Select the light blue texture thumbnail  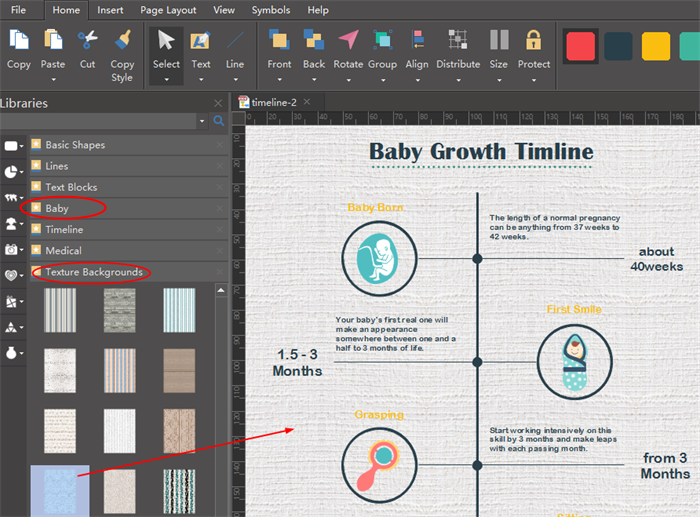(59, 490)
